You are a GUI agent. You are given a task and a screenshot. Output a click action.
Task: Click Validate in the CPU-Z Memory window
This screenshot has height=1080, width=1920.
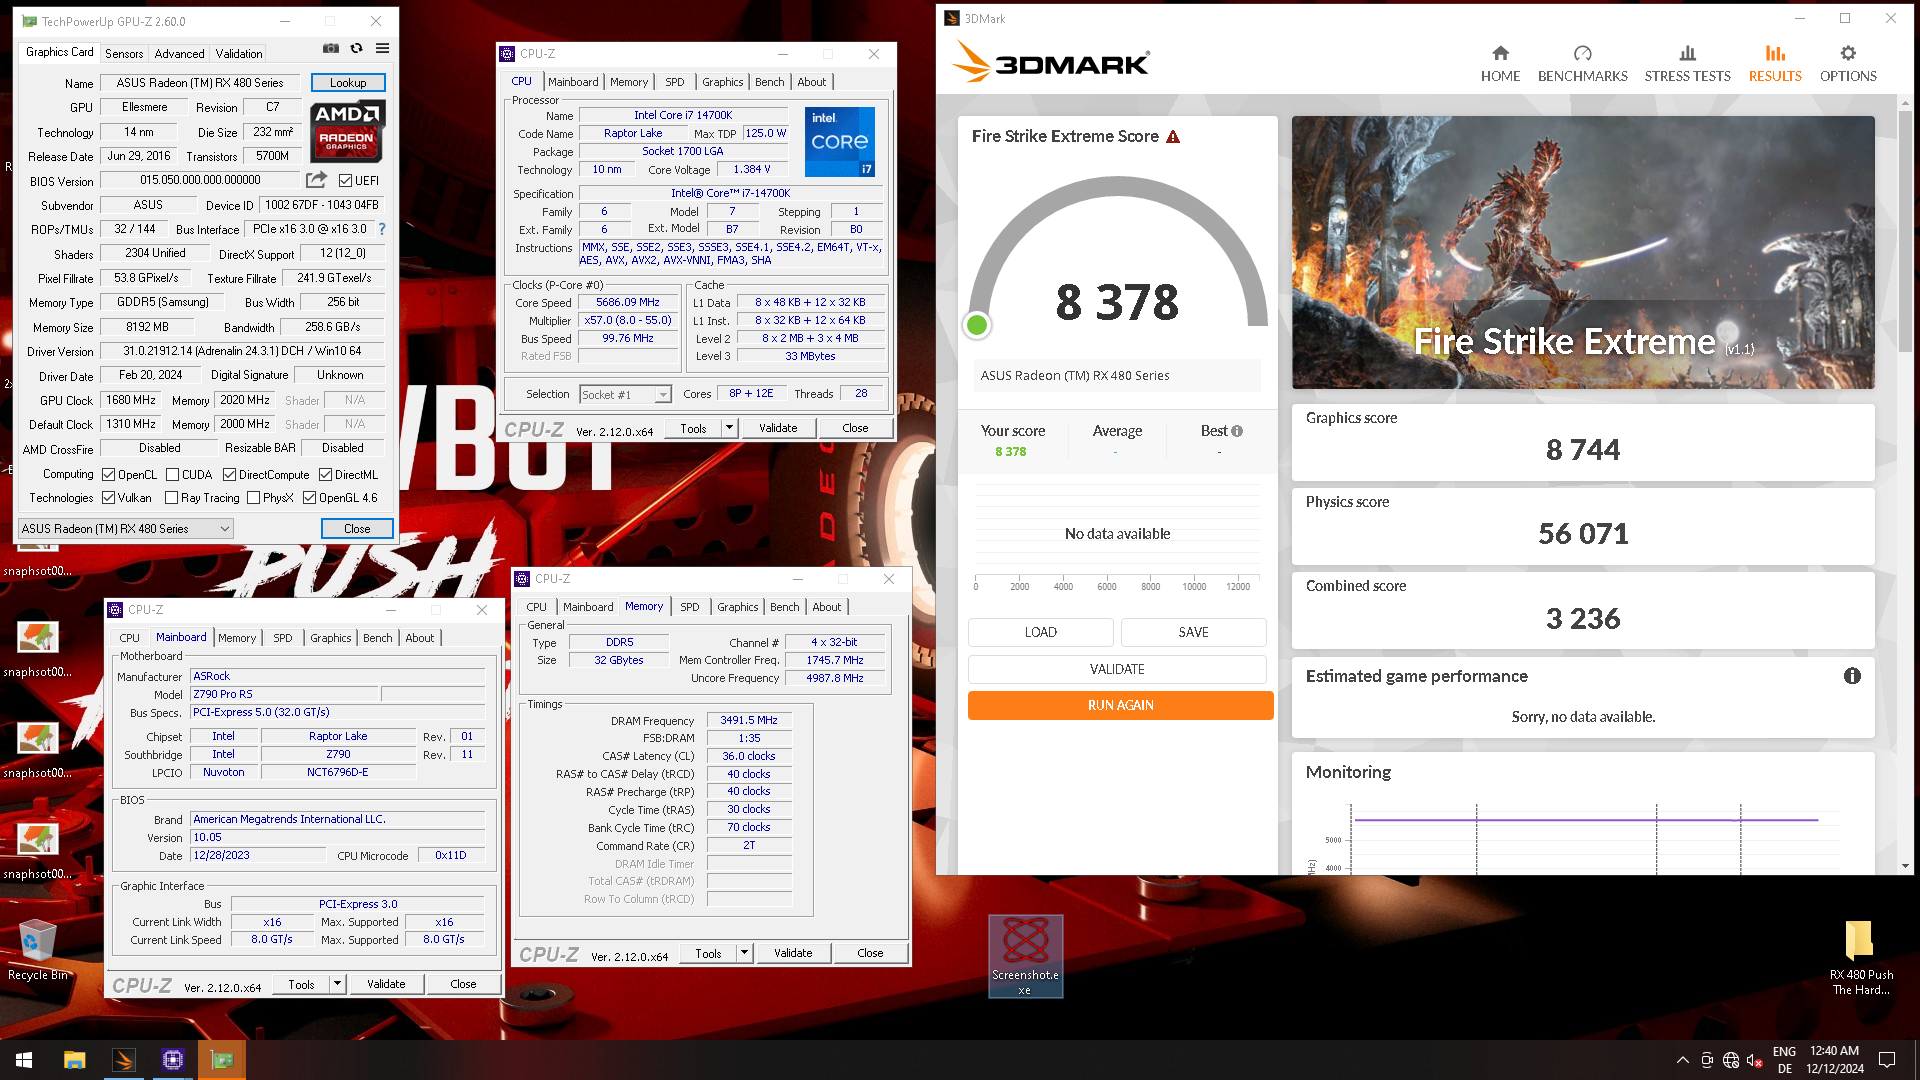793,953
